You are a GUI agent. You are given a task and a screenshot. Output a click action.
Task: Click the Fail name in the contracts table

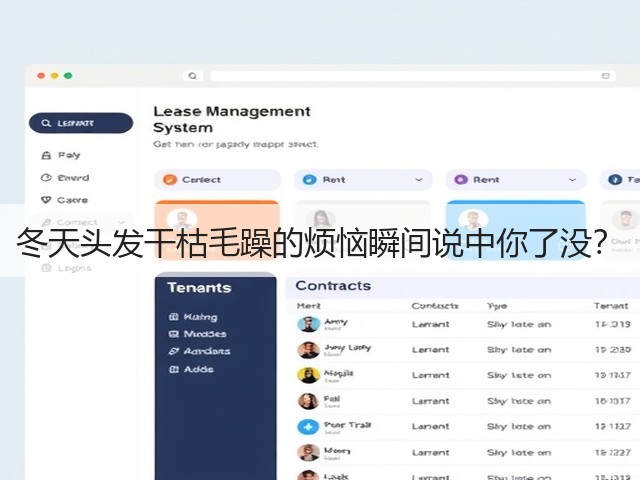point(331,399)
